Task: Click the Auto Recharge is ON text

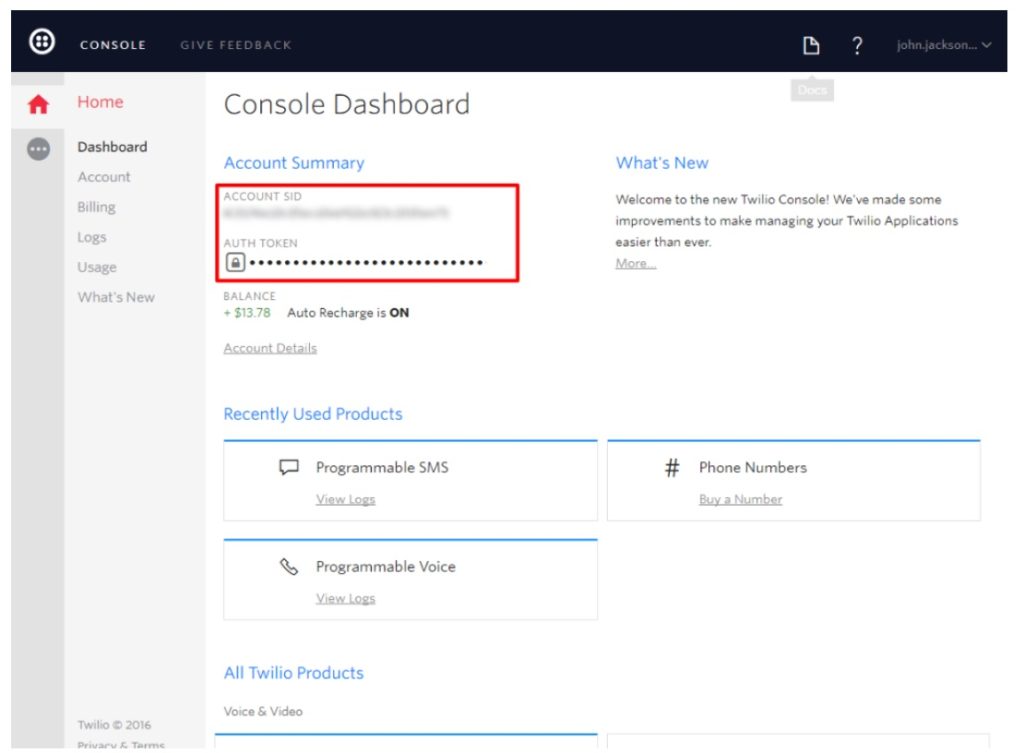Action: pos(348,313)
